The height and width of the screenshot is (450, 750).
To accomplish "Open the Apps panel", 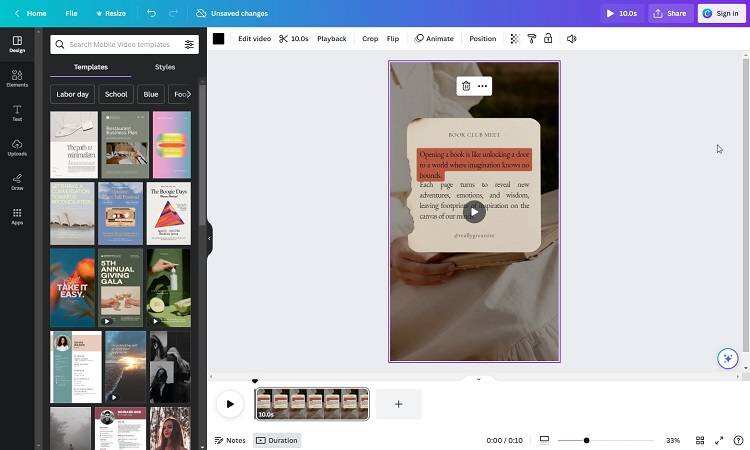I will click(x=17, y=216).
